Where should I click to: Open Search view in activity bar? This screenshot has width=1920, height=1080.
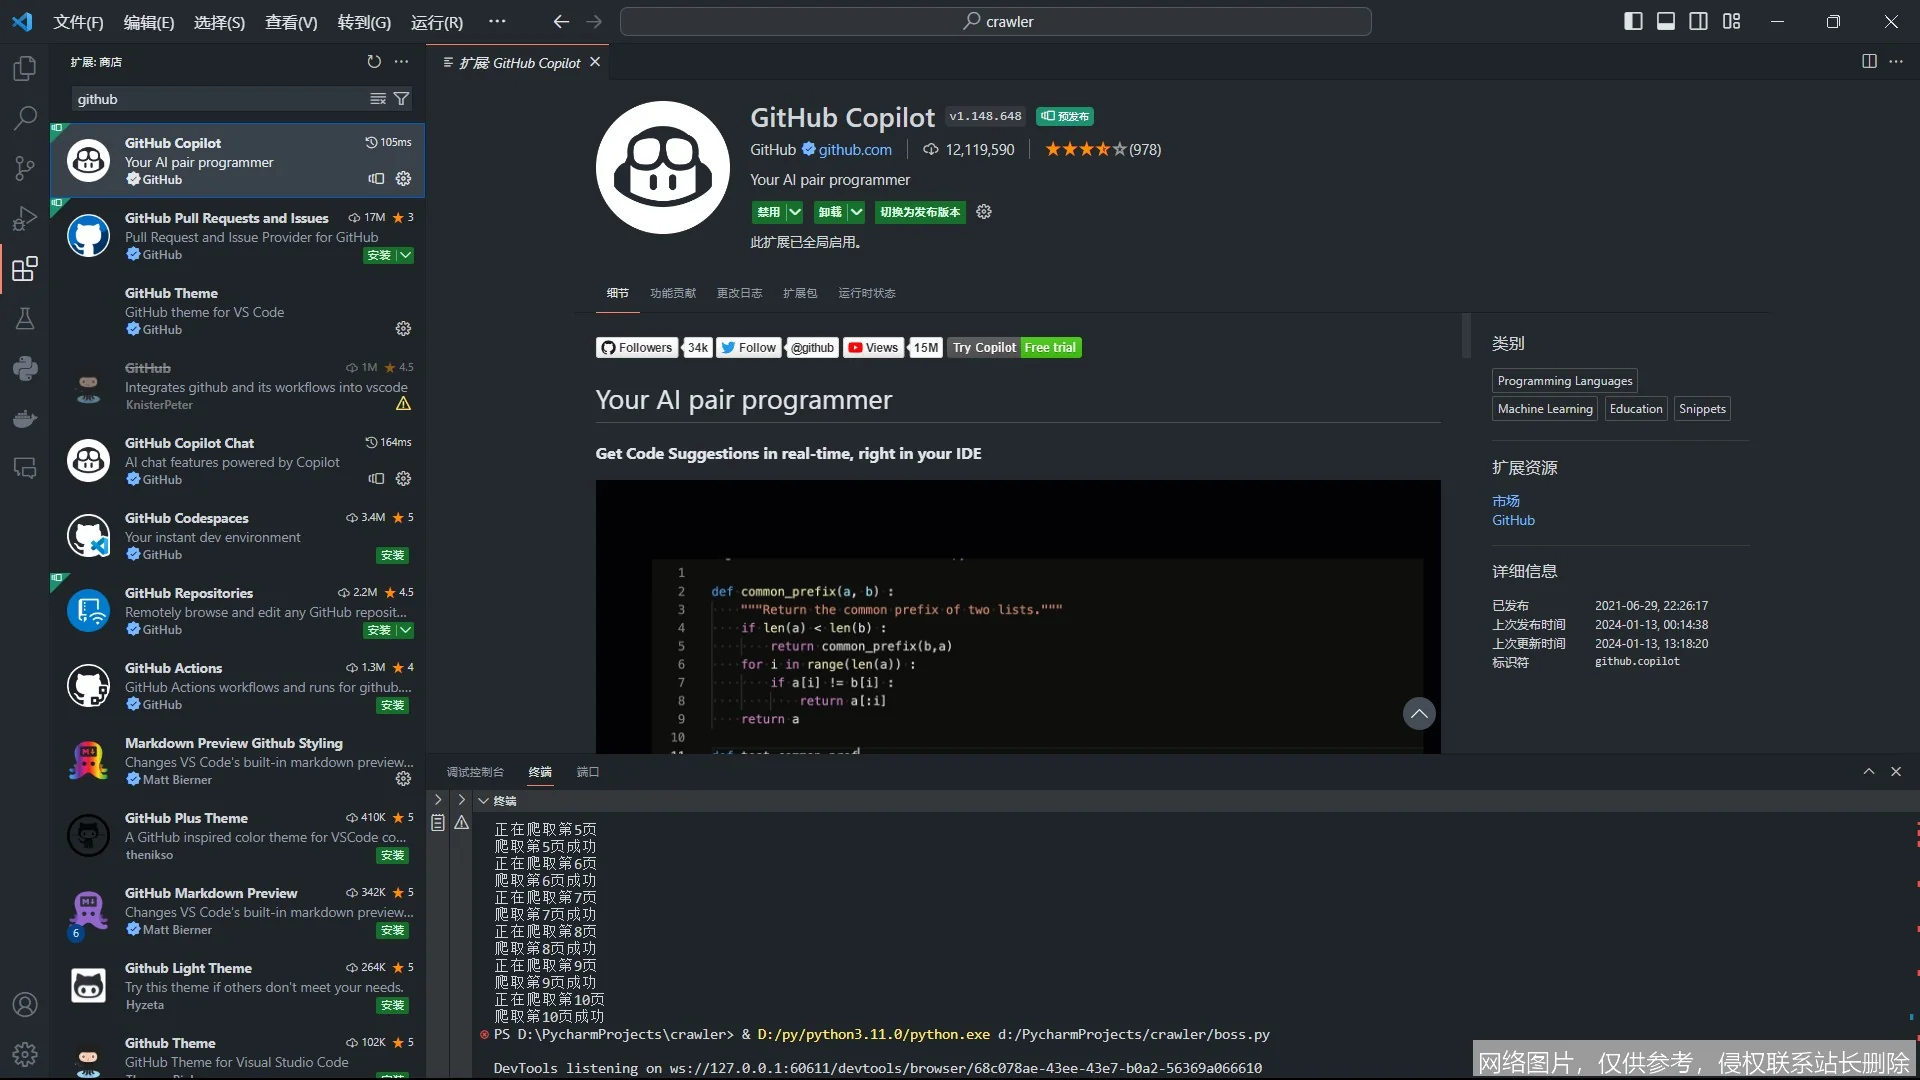[x=24, y=118]
